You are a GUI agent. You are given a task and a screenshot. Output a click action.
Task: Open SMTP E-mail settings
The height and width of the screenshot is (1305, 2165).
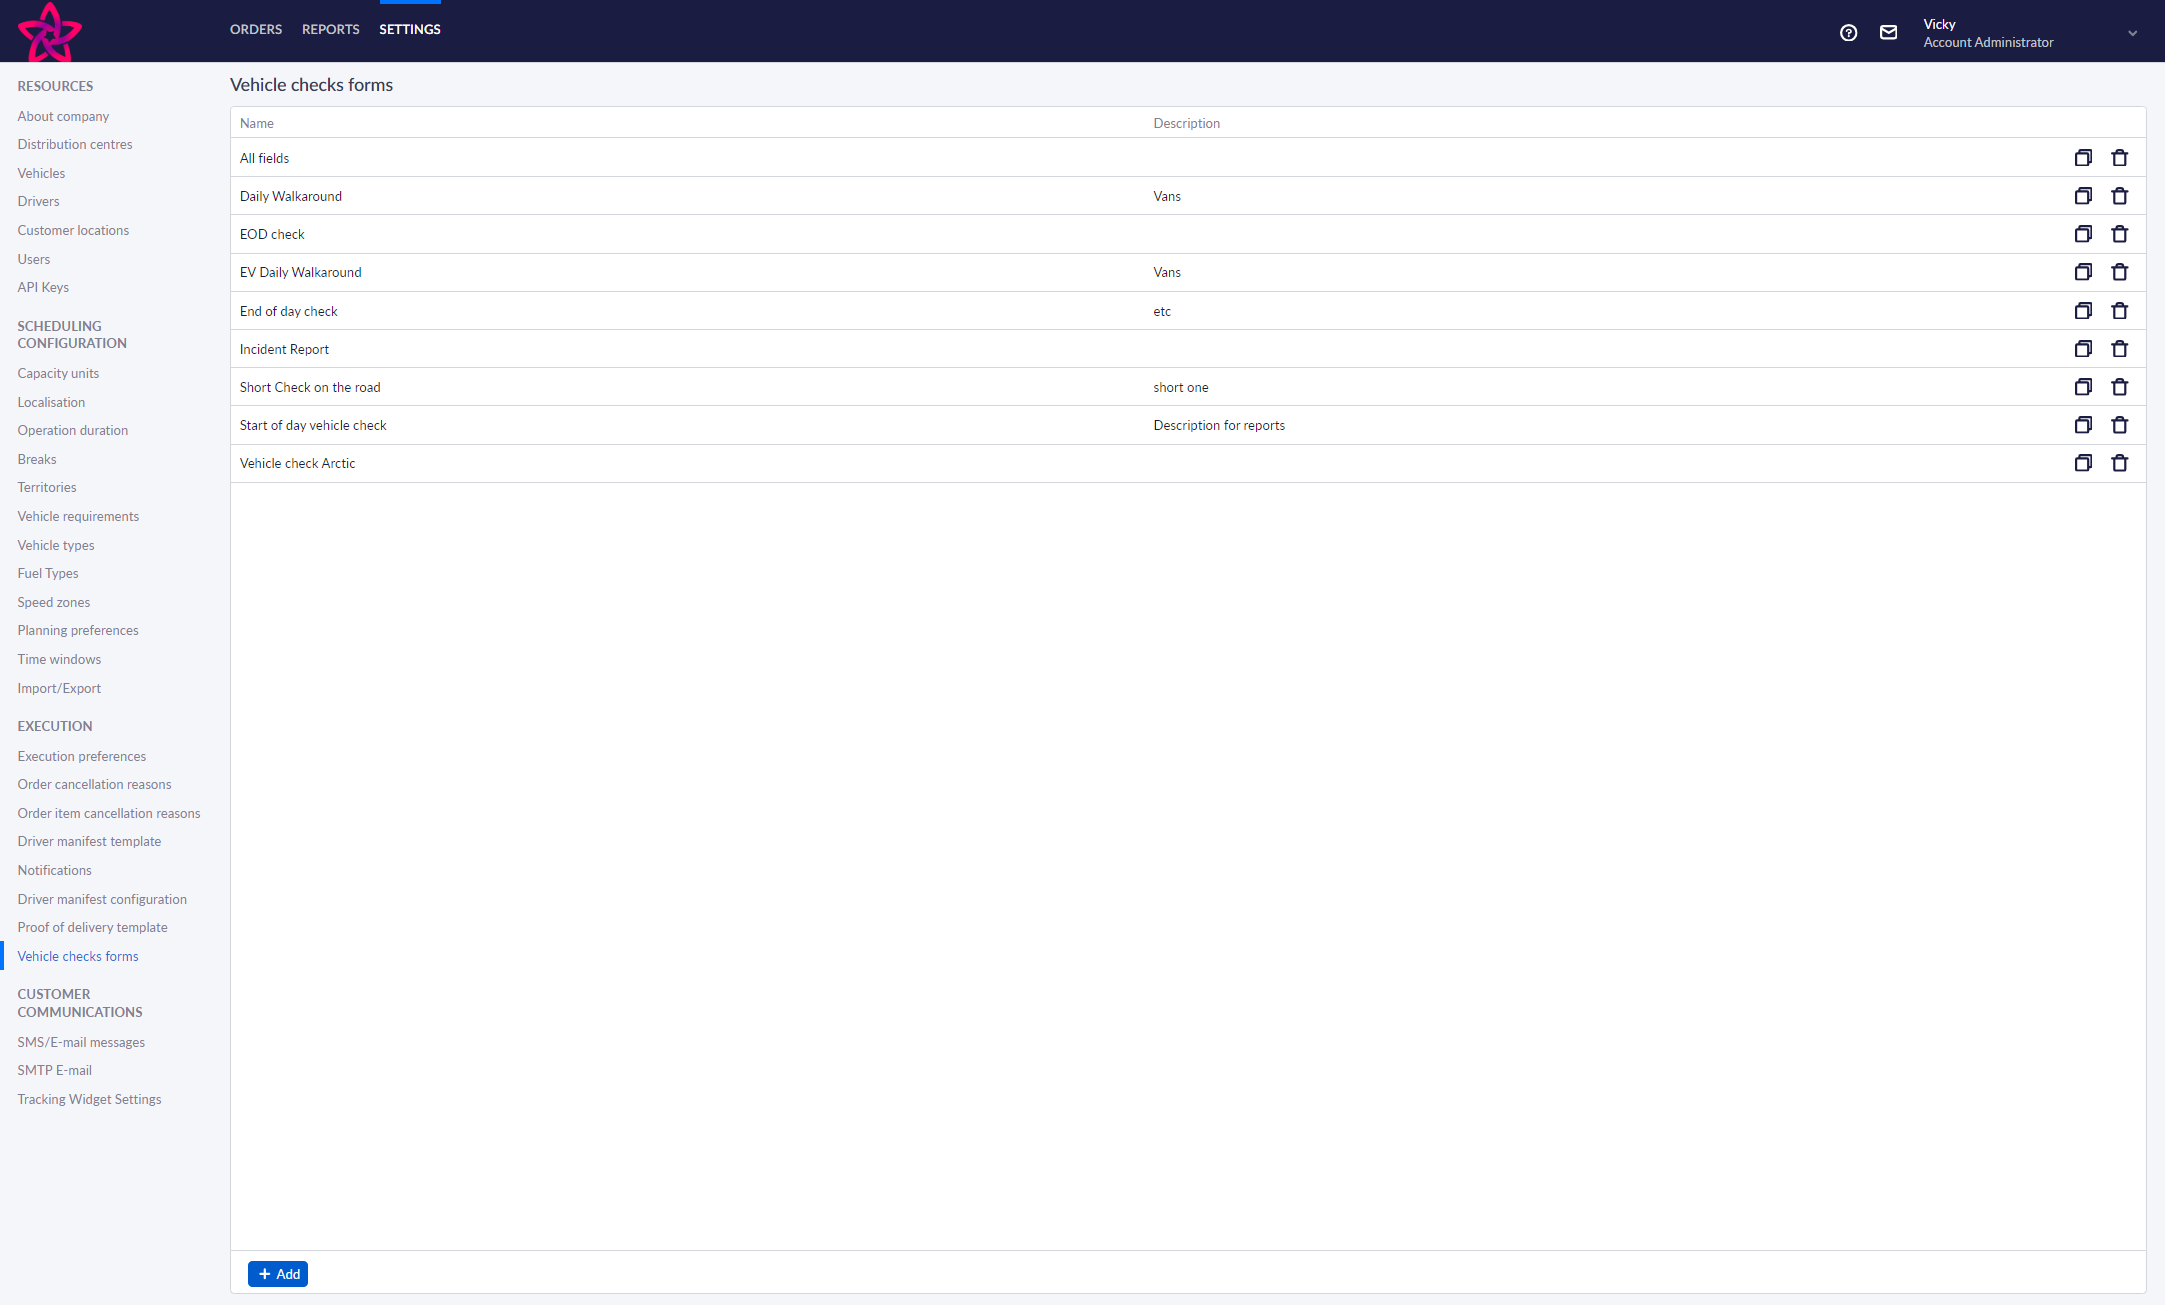tap(54, 1070)
